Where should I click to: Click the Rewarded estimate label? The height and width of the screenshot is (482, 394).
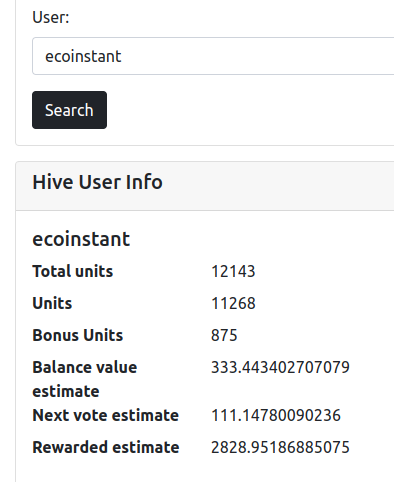[106, 447]
